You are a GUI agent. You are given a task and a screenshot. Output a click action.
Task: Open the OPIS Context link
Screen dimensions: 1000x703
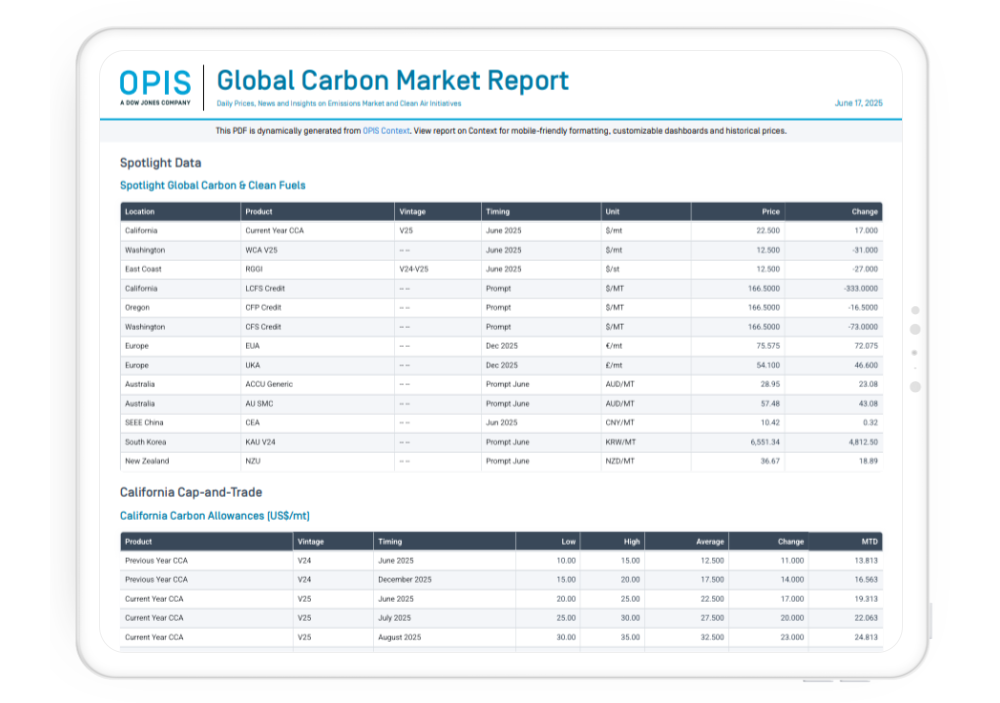[x=386, y=131]
